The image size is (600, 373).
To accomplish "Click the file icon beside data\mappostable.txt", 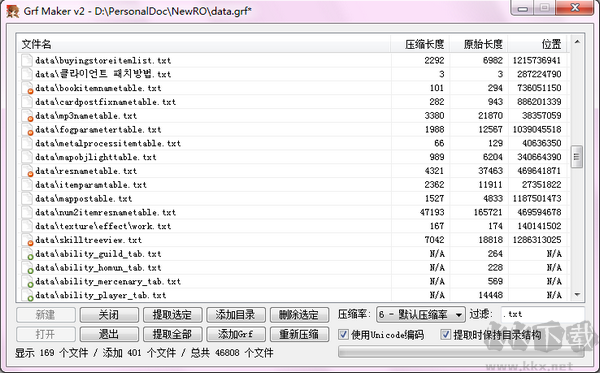I will [27, 198].
